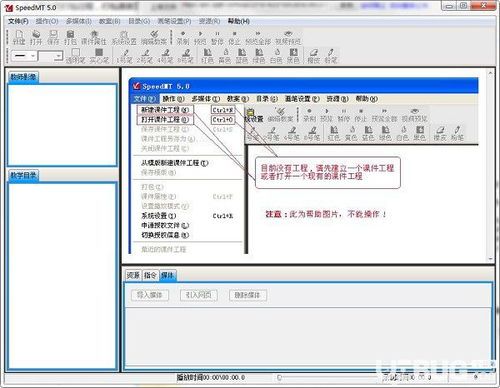Select the 橡皮 eraser tool icon
500x388 pixels.
pyautogui.click(x=313, y=56)
